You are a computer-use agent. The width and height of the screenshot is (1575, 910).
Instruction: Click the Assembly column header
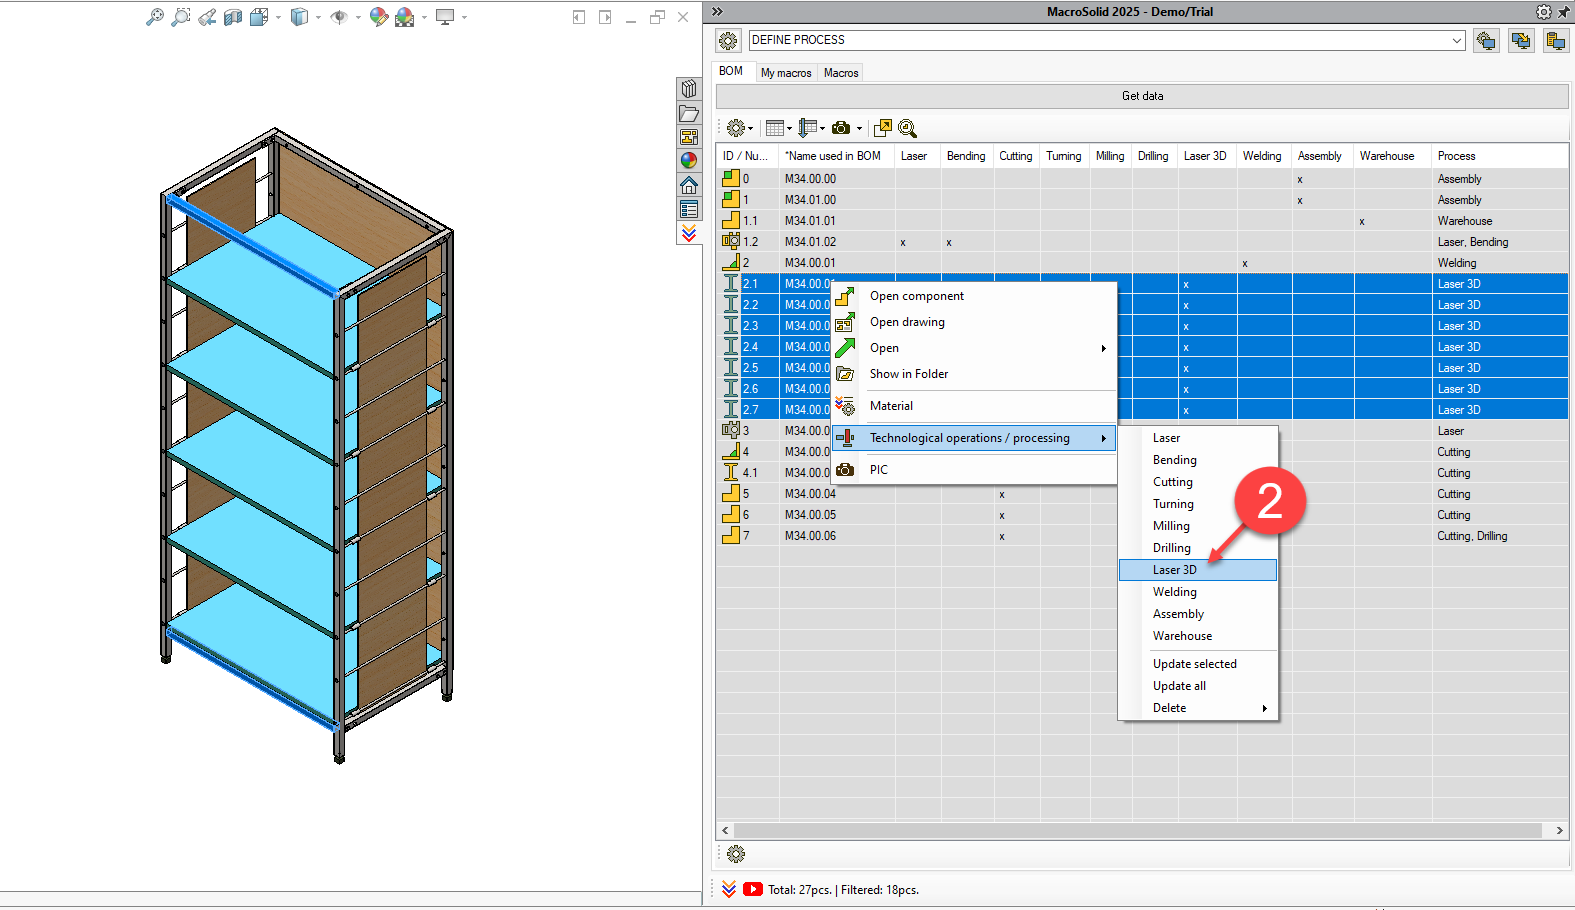1322,156
